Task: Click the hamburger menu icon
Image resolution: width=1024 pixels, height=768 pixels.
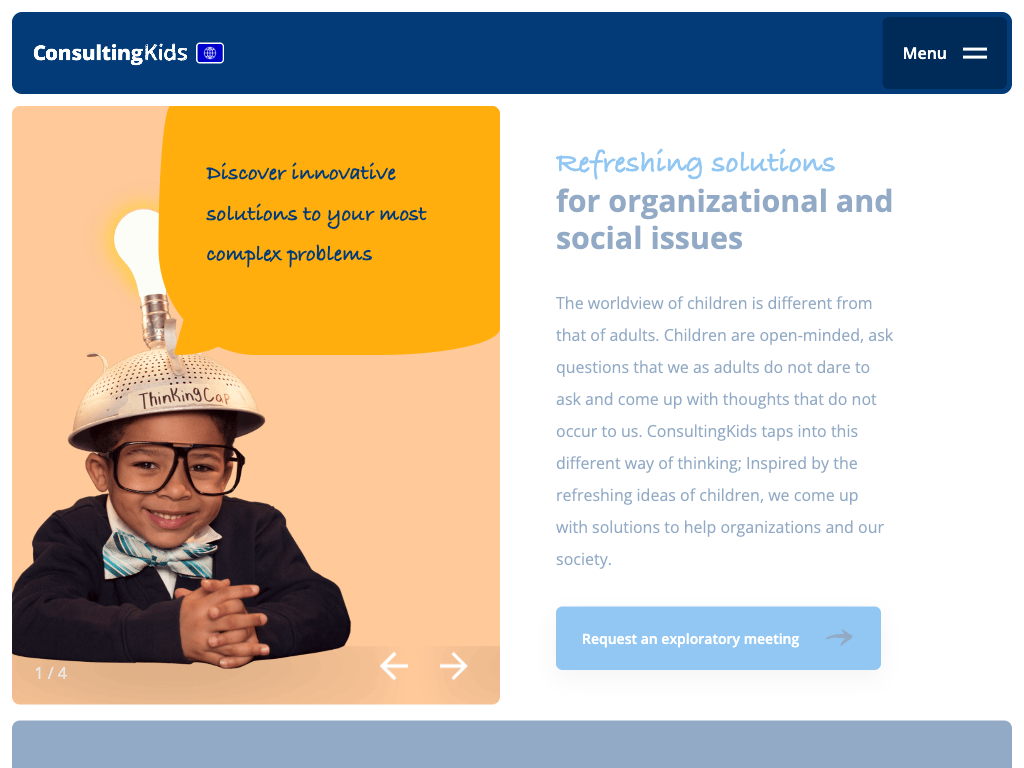Action: (x=975, y=53)
